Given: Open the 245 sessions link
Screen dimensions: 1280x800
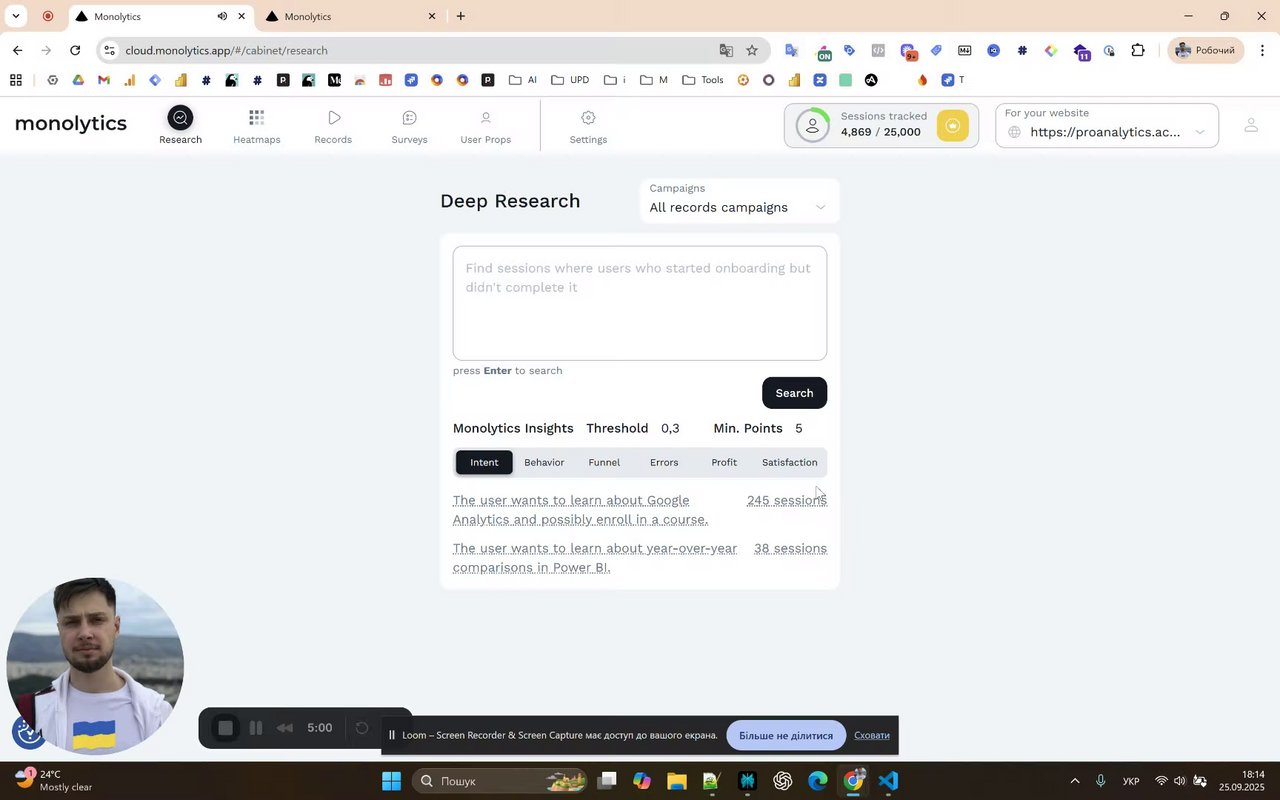Looking at the screenshot, I should tap(786, 500).
